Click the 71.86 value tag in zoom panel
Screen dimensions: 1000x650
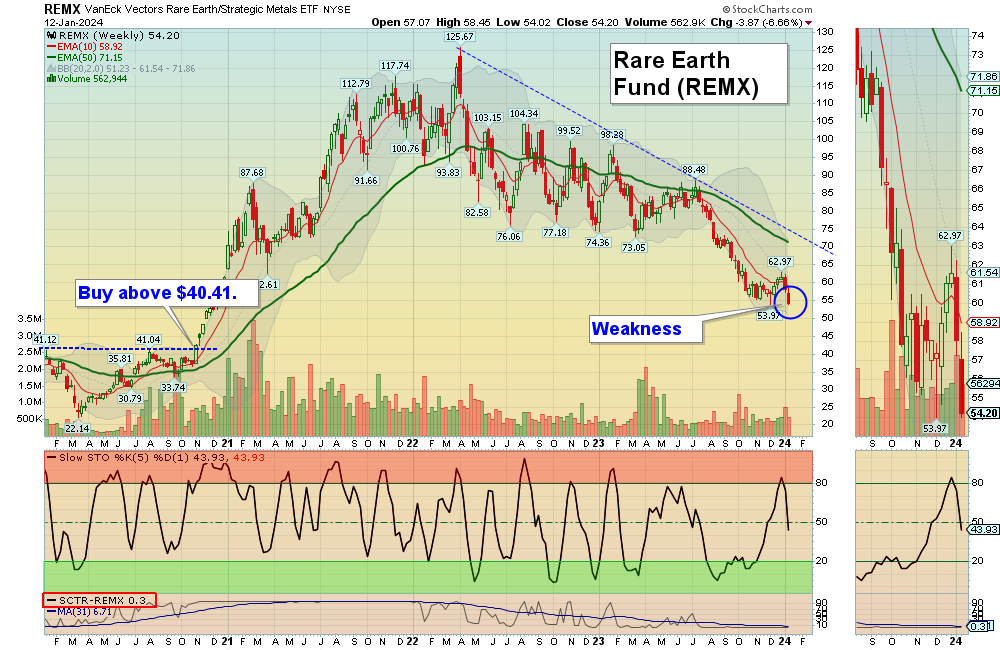point(983,77)
